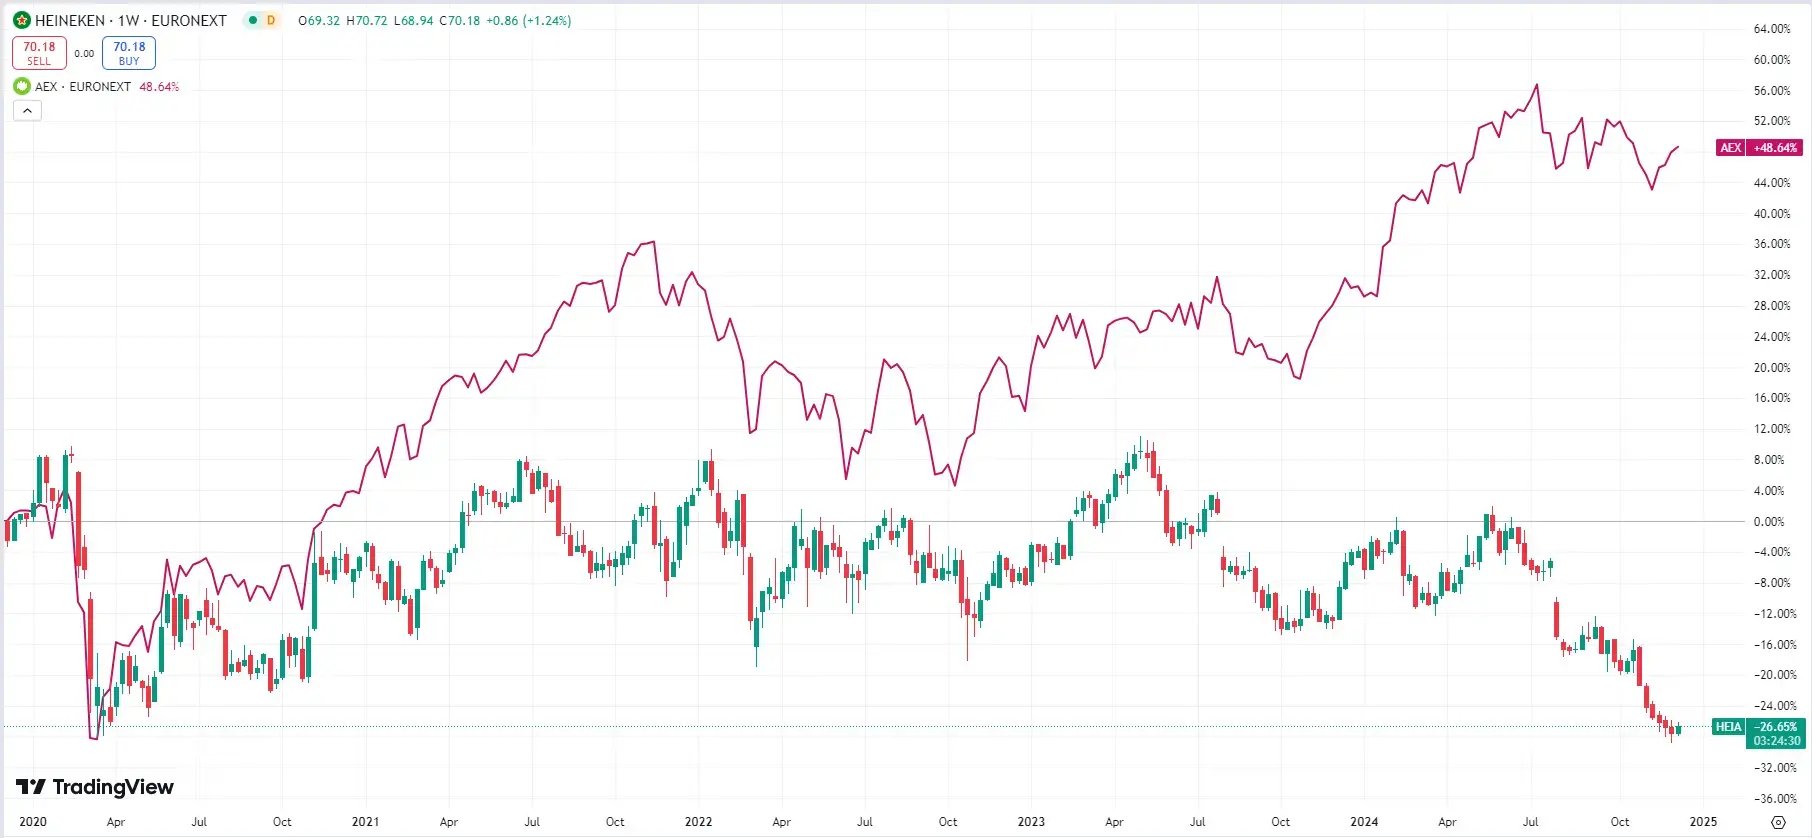The width and height of the screenshot is (1812, 838).
Task: Click the Heineken star logo icon
Action: tap(21, 20)
